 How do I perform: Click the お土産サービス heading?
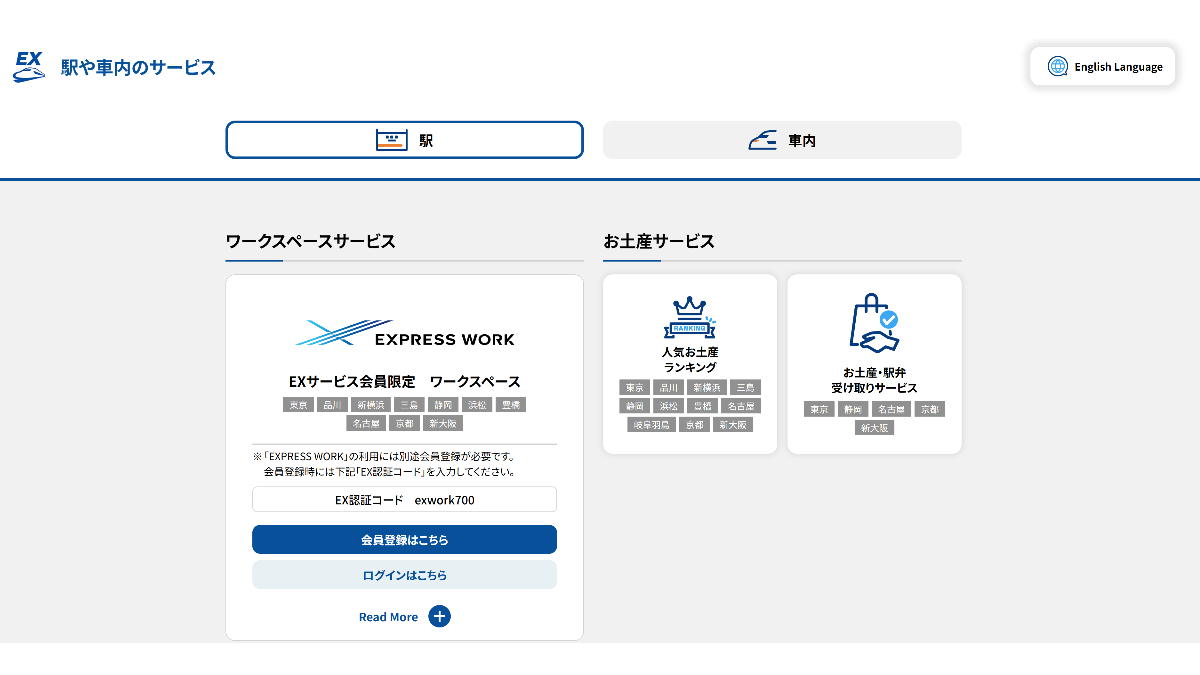click(659, 241)
